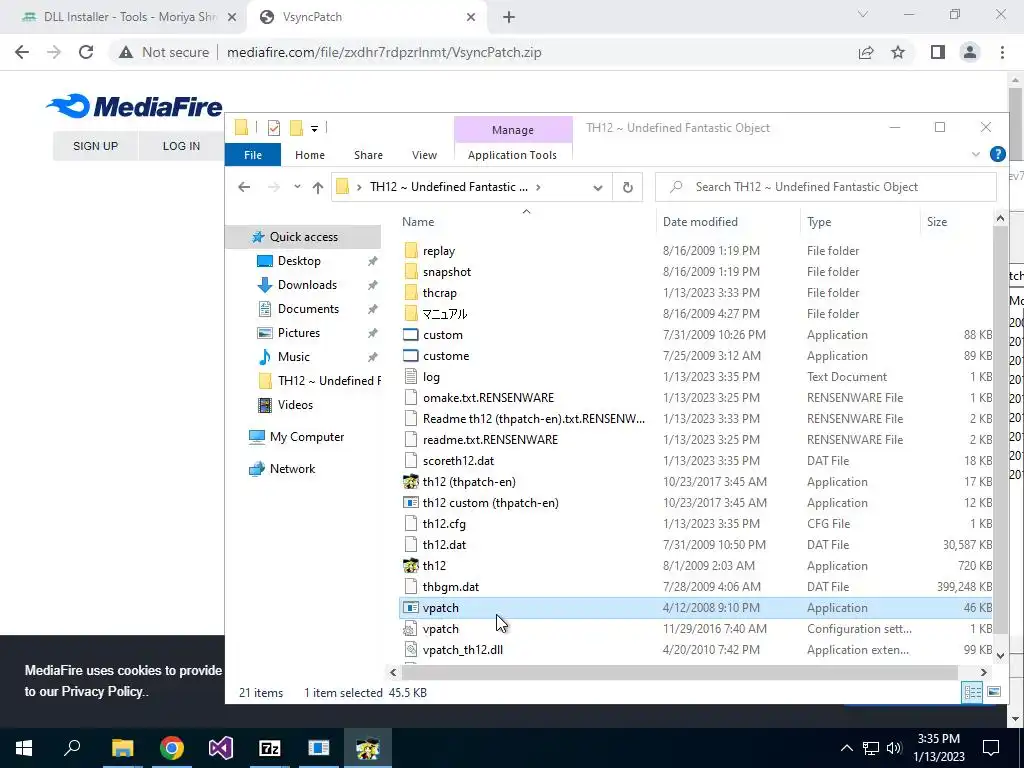The image size is (1024, 768).
Task: Open Network in the navigation pane
Action: tap(292, 469)
